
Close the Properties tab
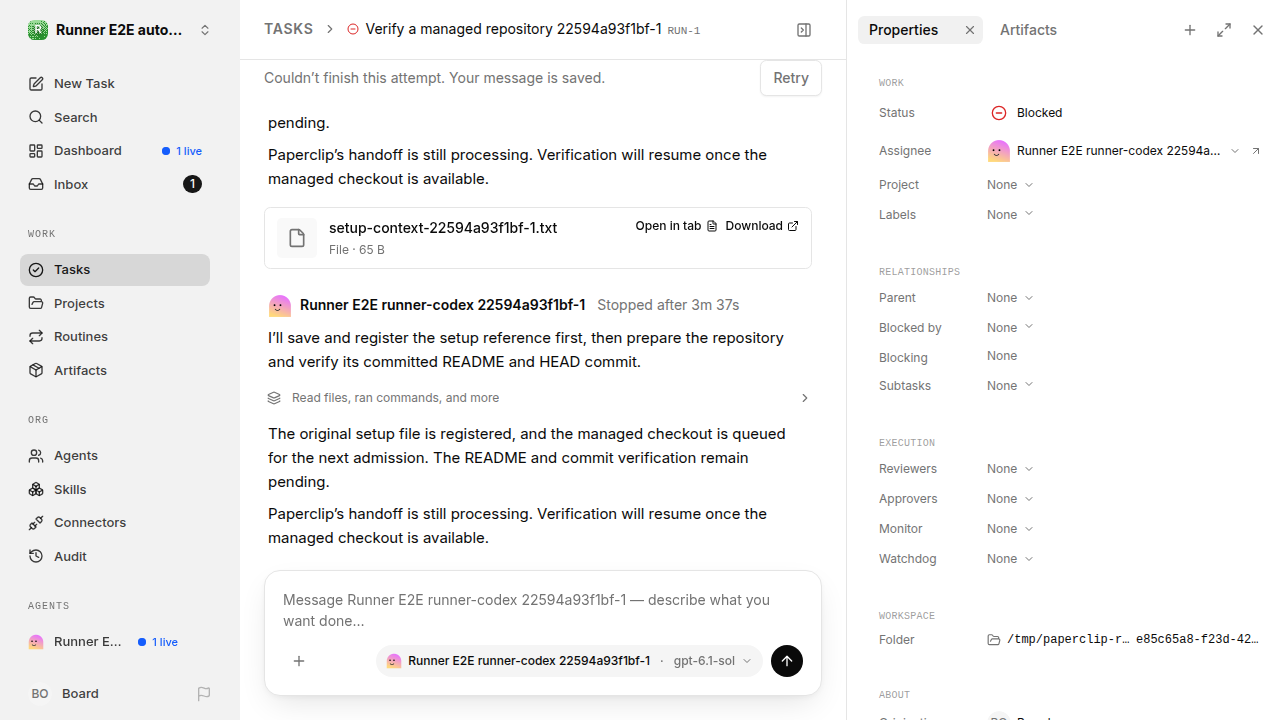(x=970, y=30)
